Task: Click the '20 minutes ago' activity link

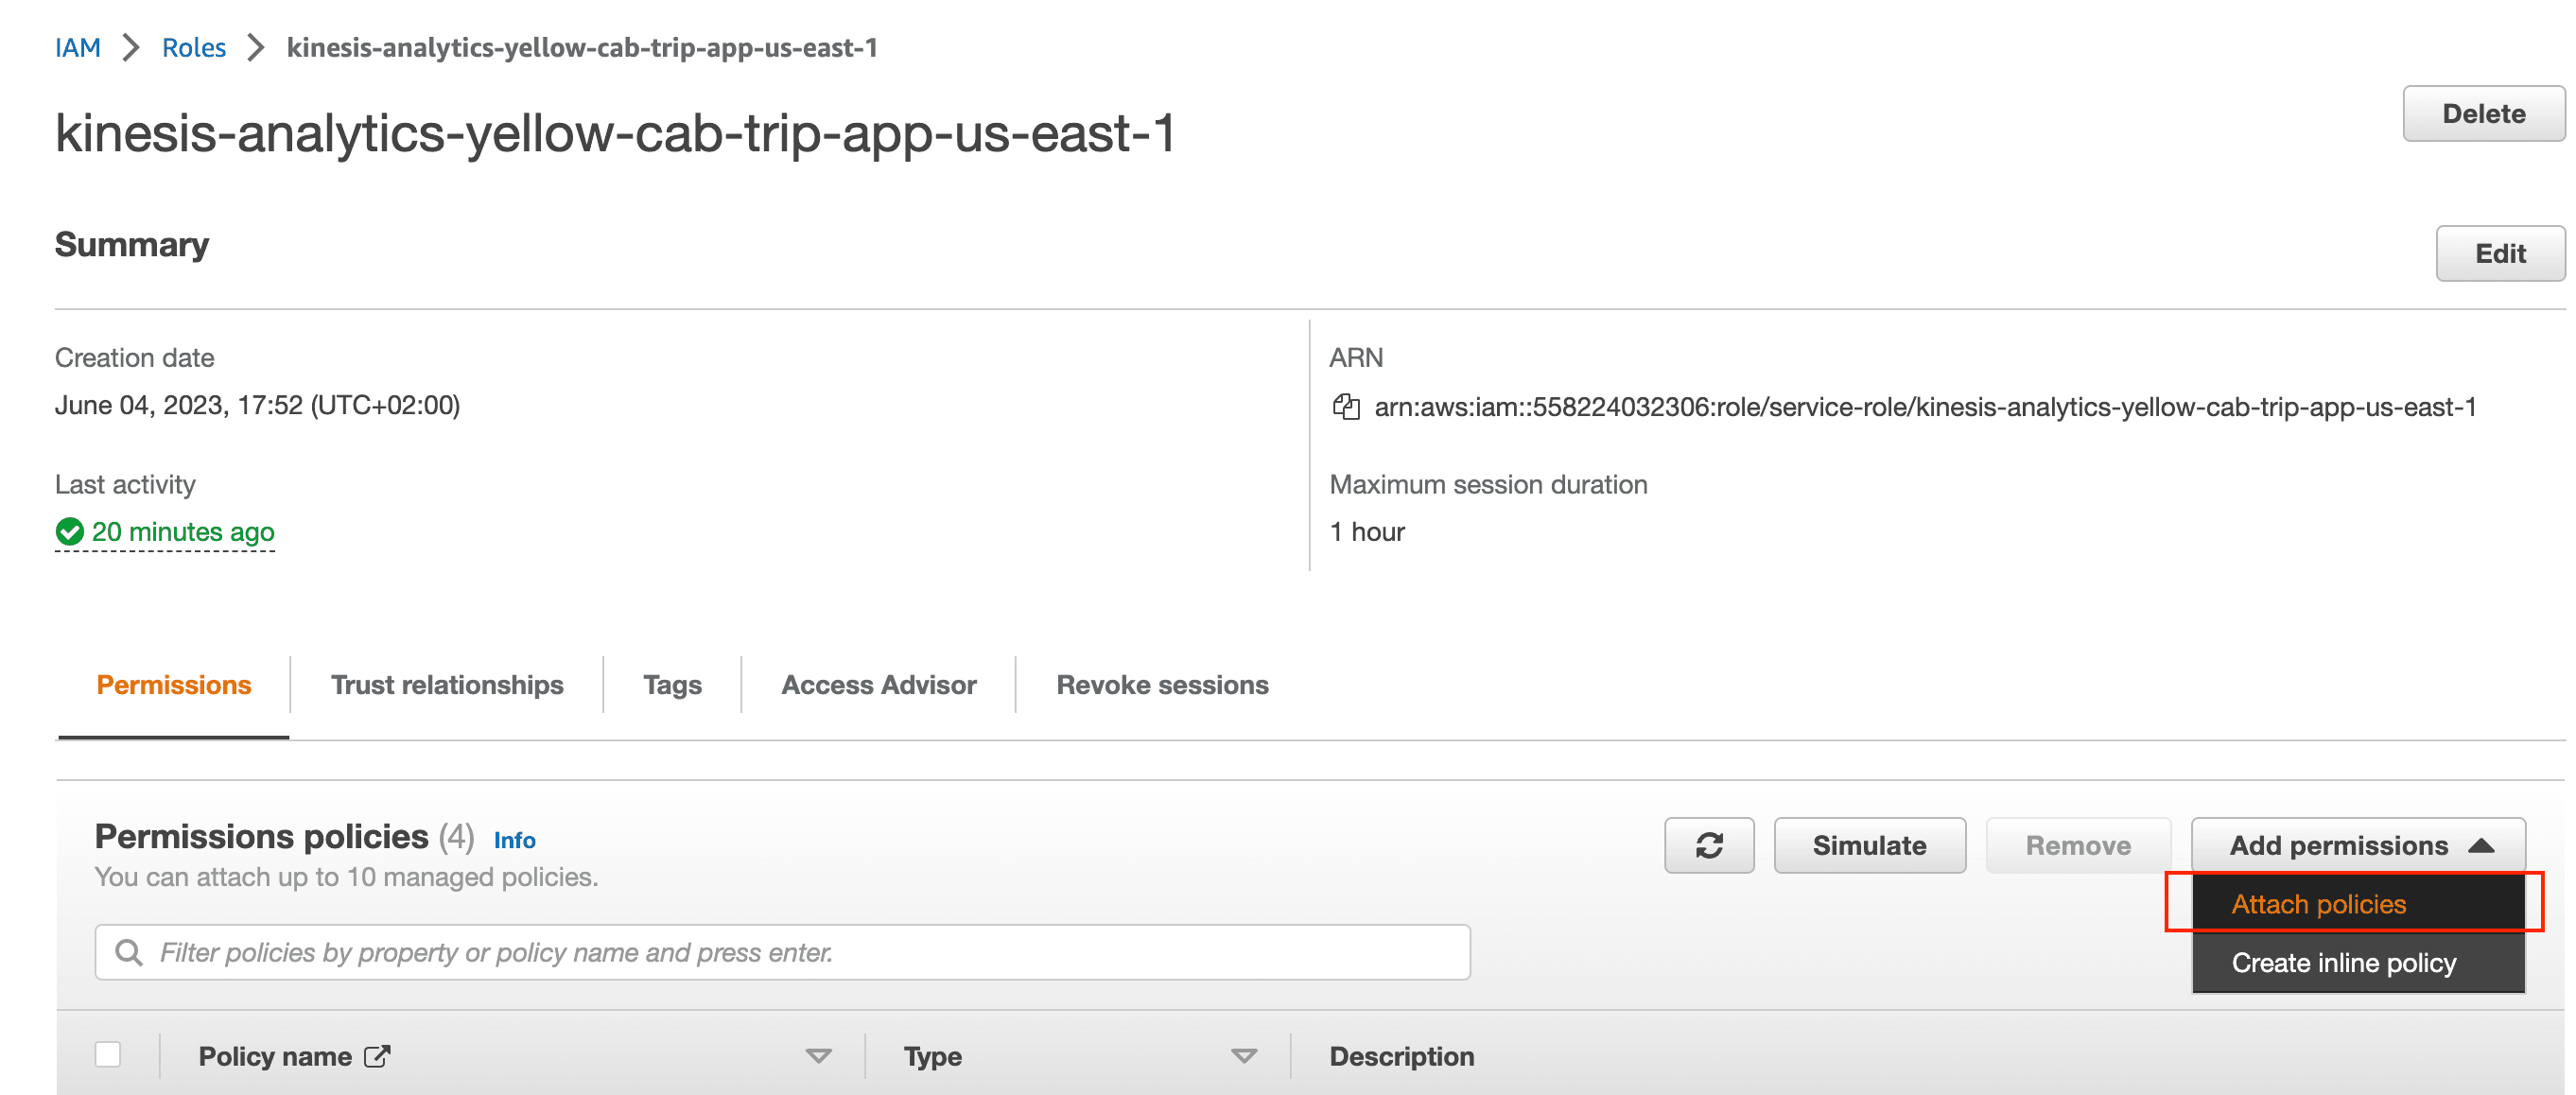Action: [183, 532]
